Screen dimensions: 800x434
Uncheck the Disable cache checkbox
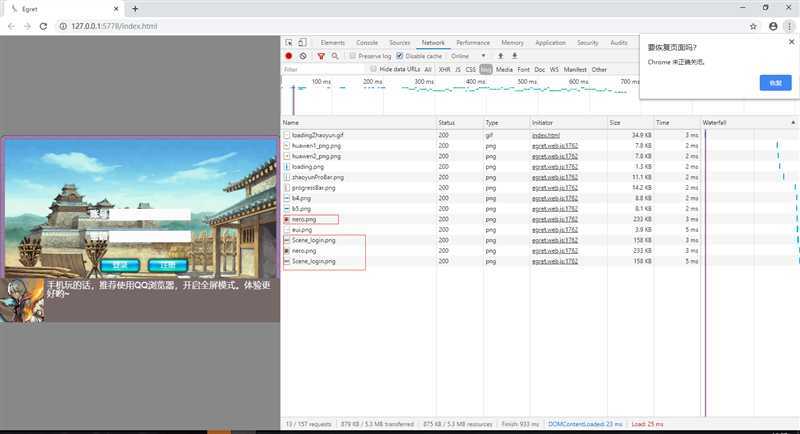(399, 56)
